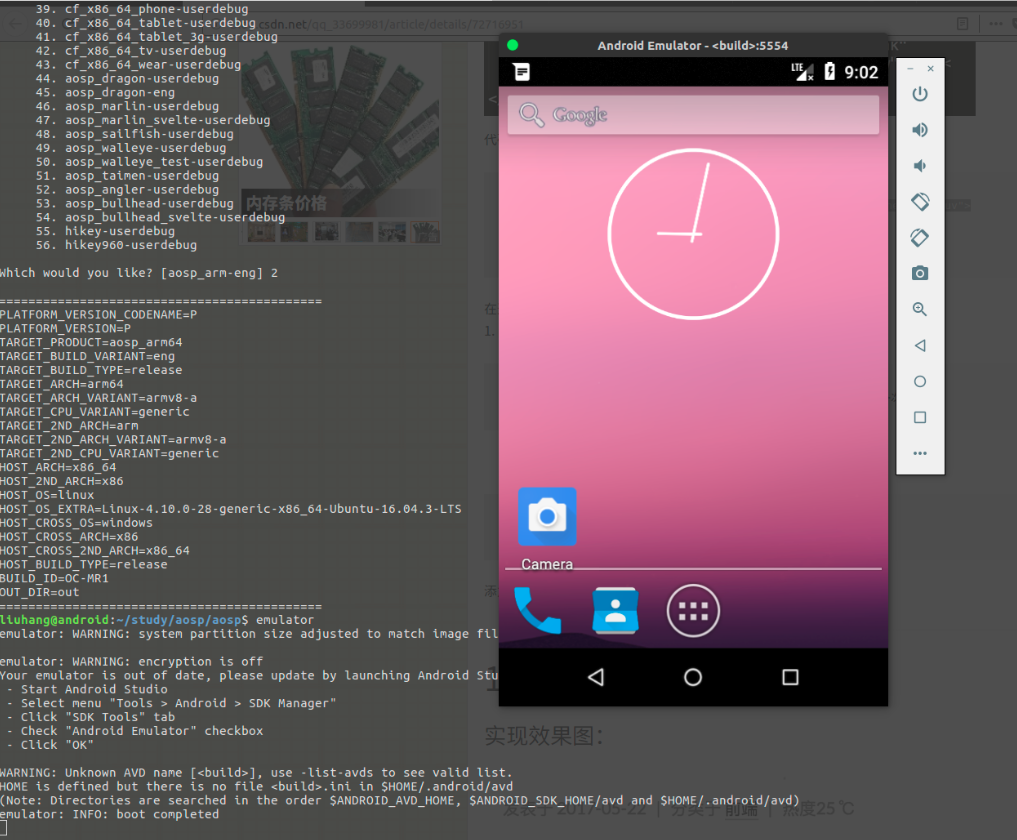Rotate the virtual device right

(x=919, y=237)
